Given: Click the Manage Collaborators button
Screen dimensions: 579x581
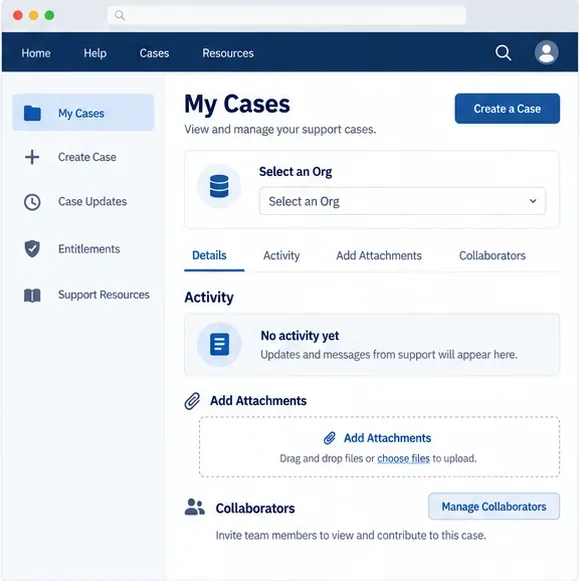Looking at the screenshot, I should click(494, 506).
